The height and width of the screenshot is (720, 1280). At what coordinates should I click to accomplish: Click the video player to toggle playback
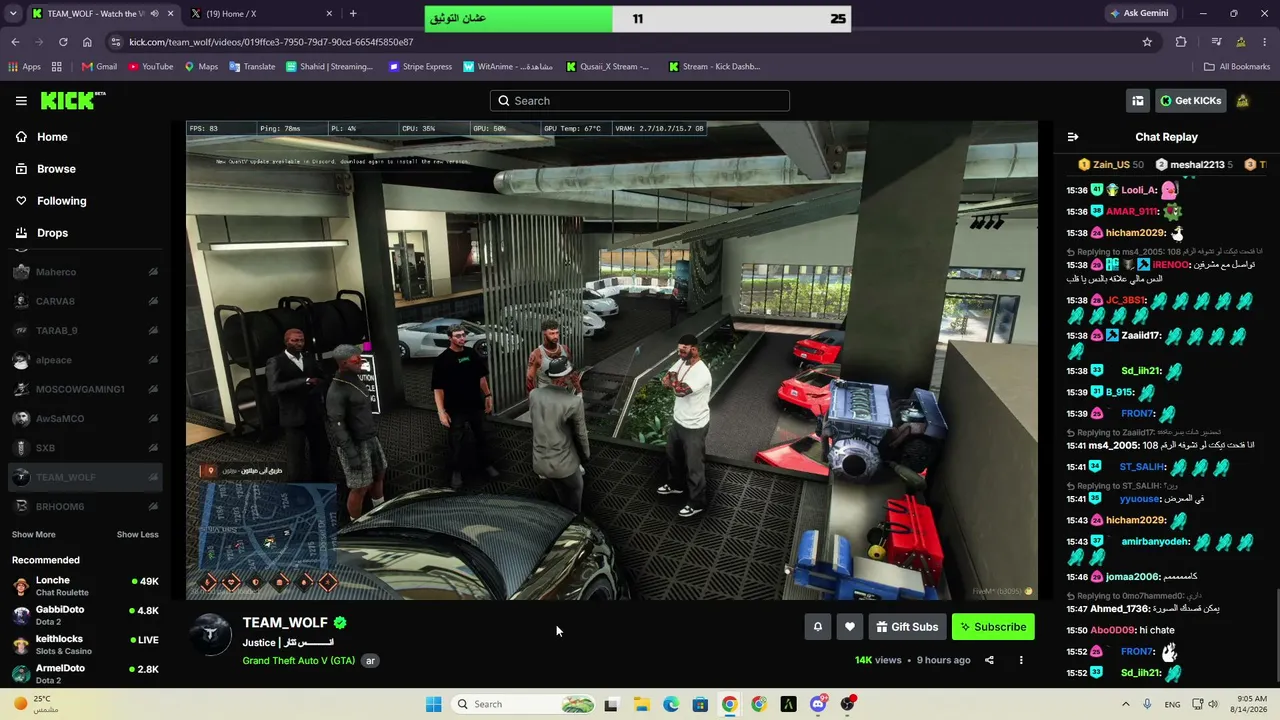612,360
